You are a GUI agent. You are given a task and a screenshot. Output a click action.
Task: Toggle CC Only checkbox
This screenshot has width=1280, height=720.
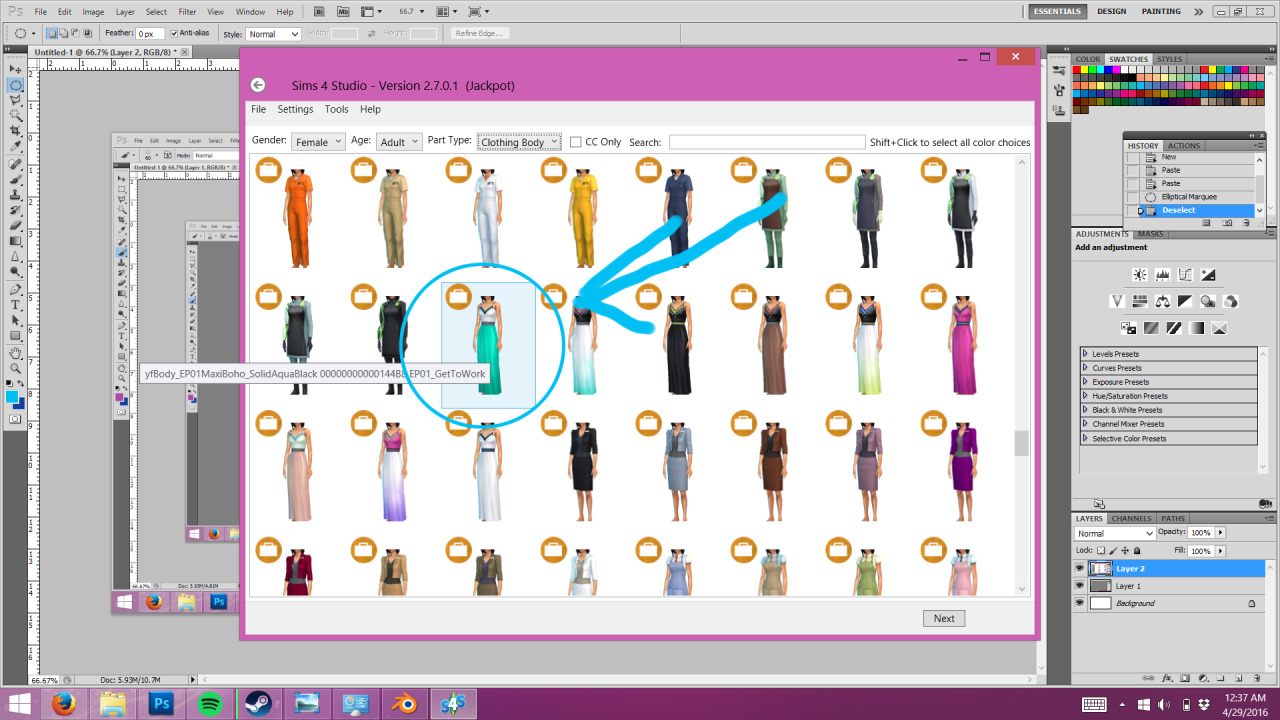tap(576, 142)
